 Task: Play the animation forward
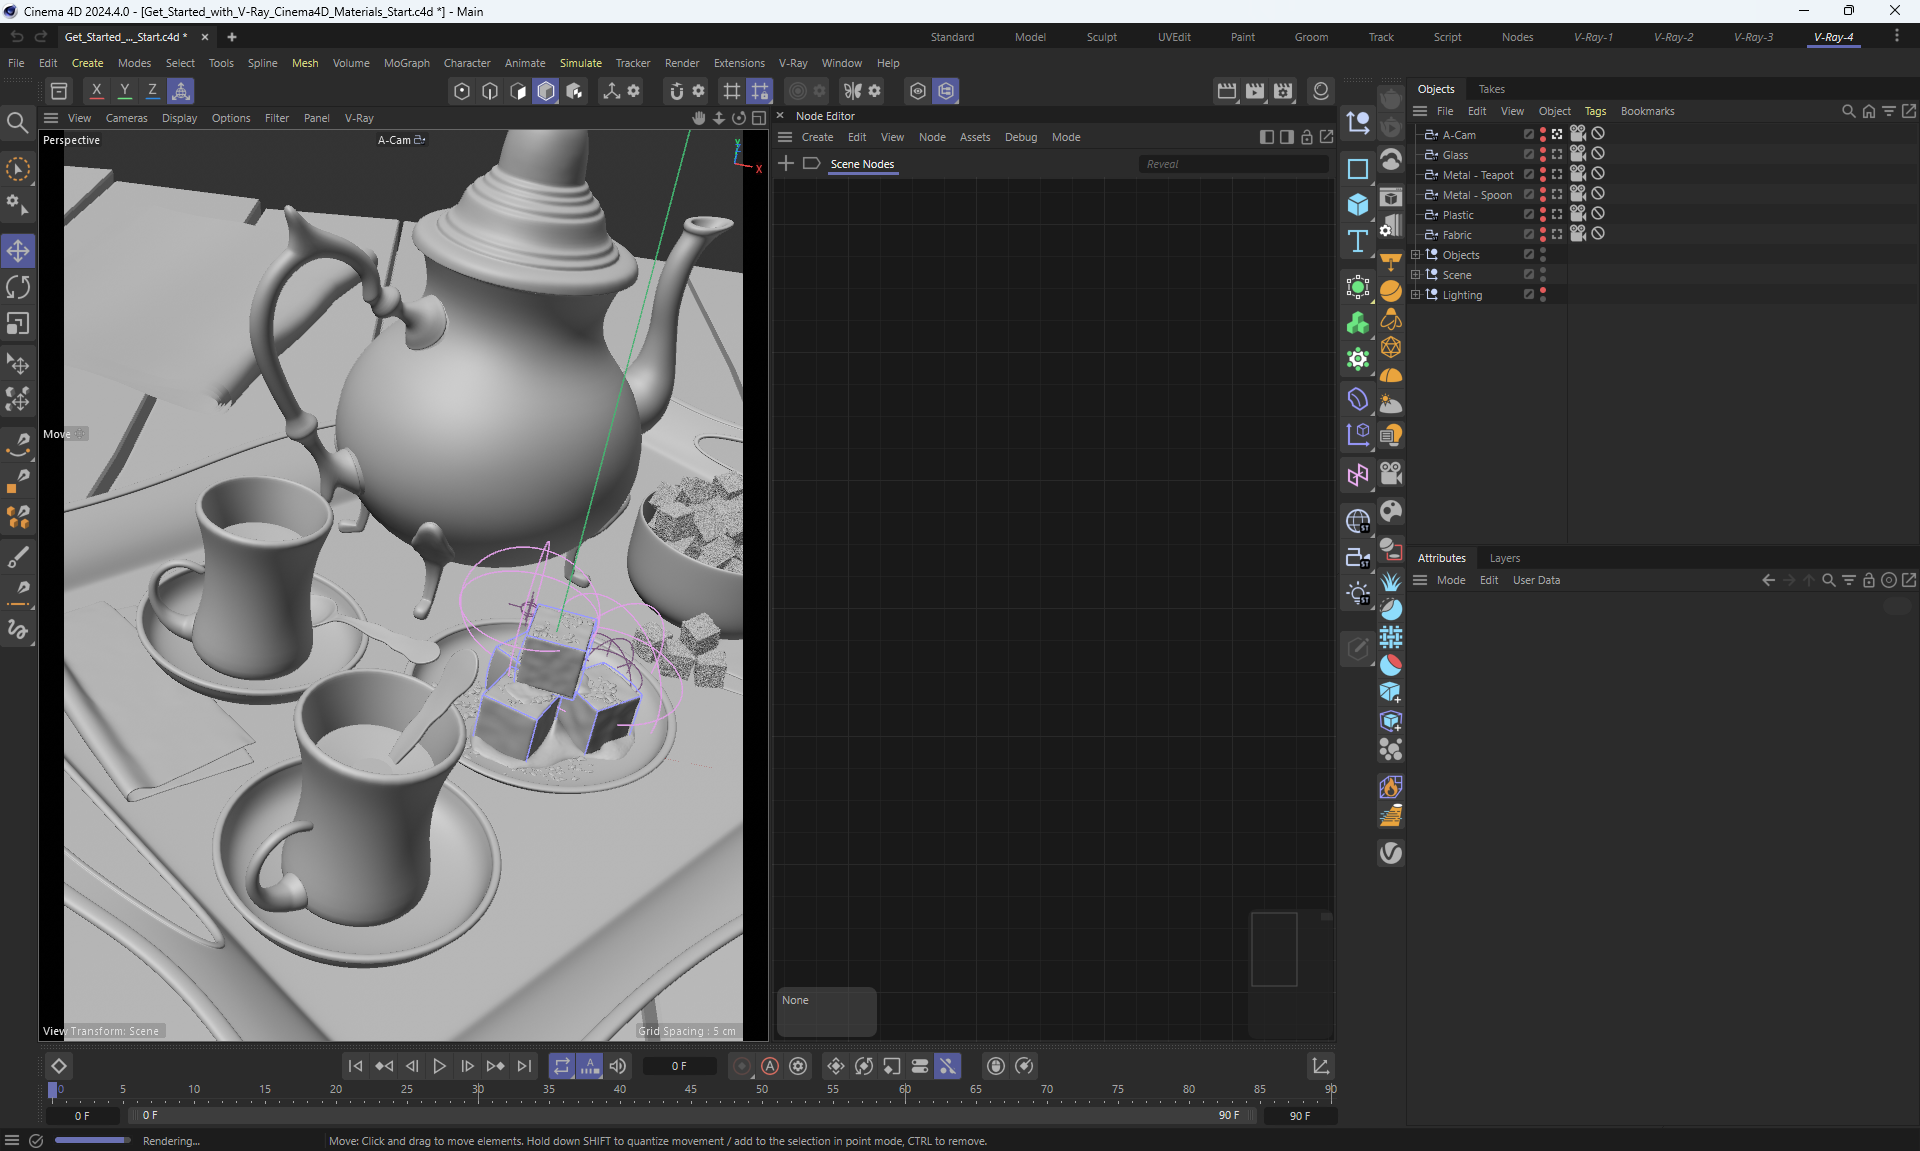click(x=439, y=1066)
